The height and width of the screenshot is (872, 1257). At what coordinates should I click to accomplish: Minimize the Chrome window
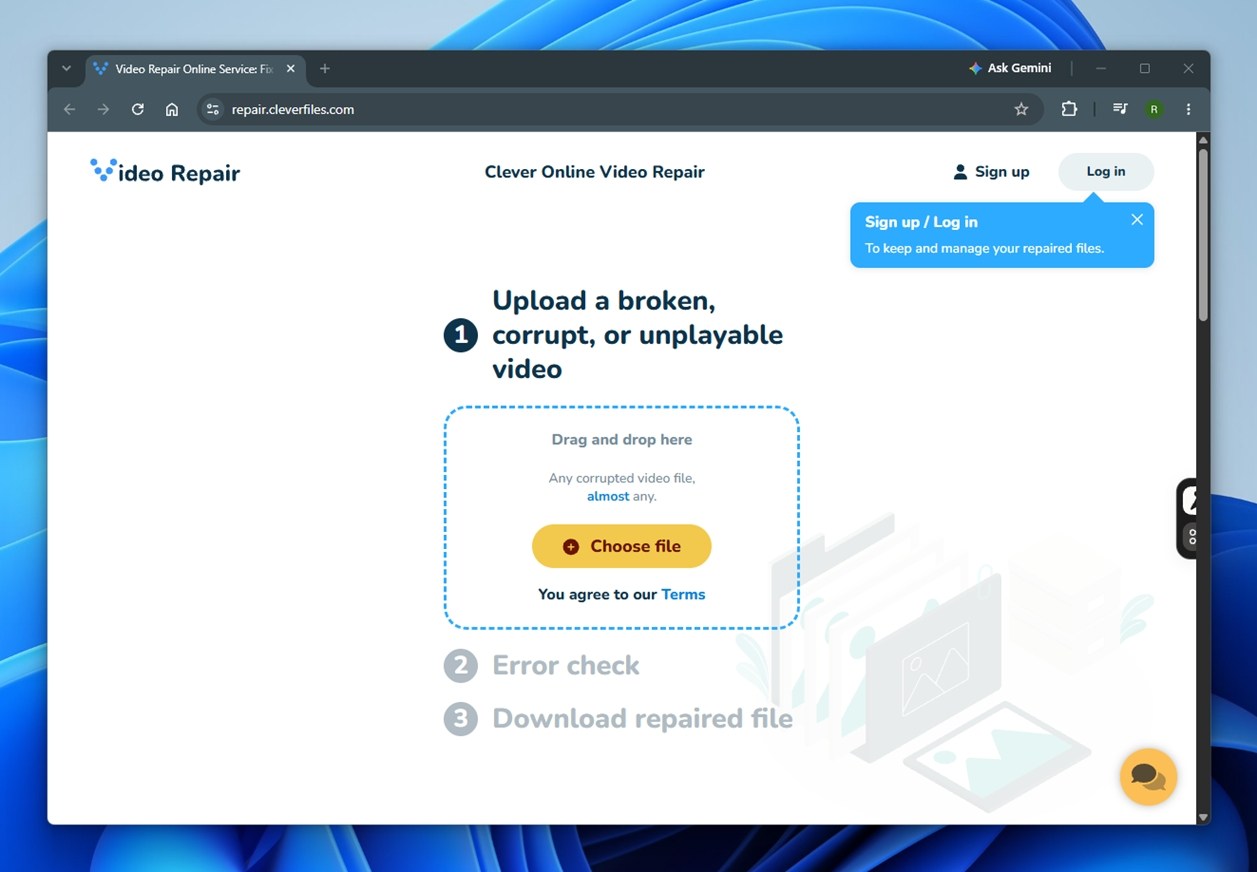1101,68
